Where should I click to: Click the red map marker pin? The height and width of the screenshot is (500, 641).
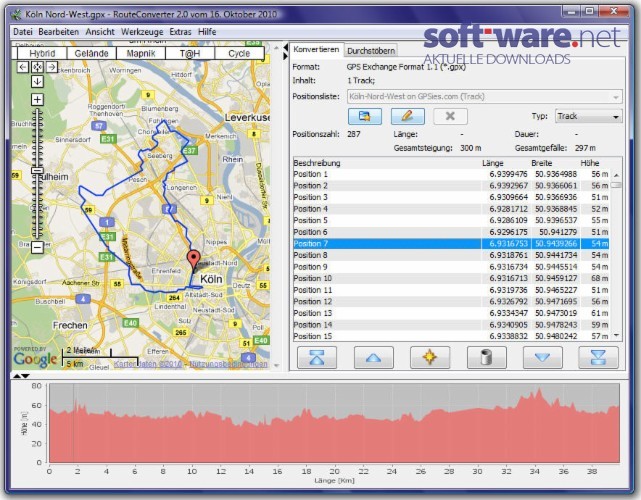pos(193,260)
